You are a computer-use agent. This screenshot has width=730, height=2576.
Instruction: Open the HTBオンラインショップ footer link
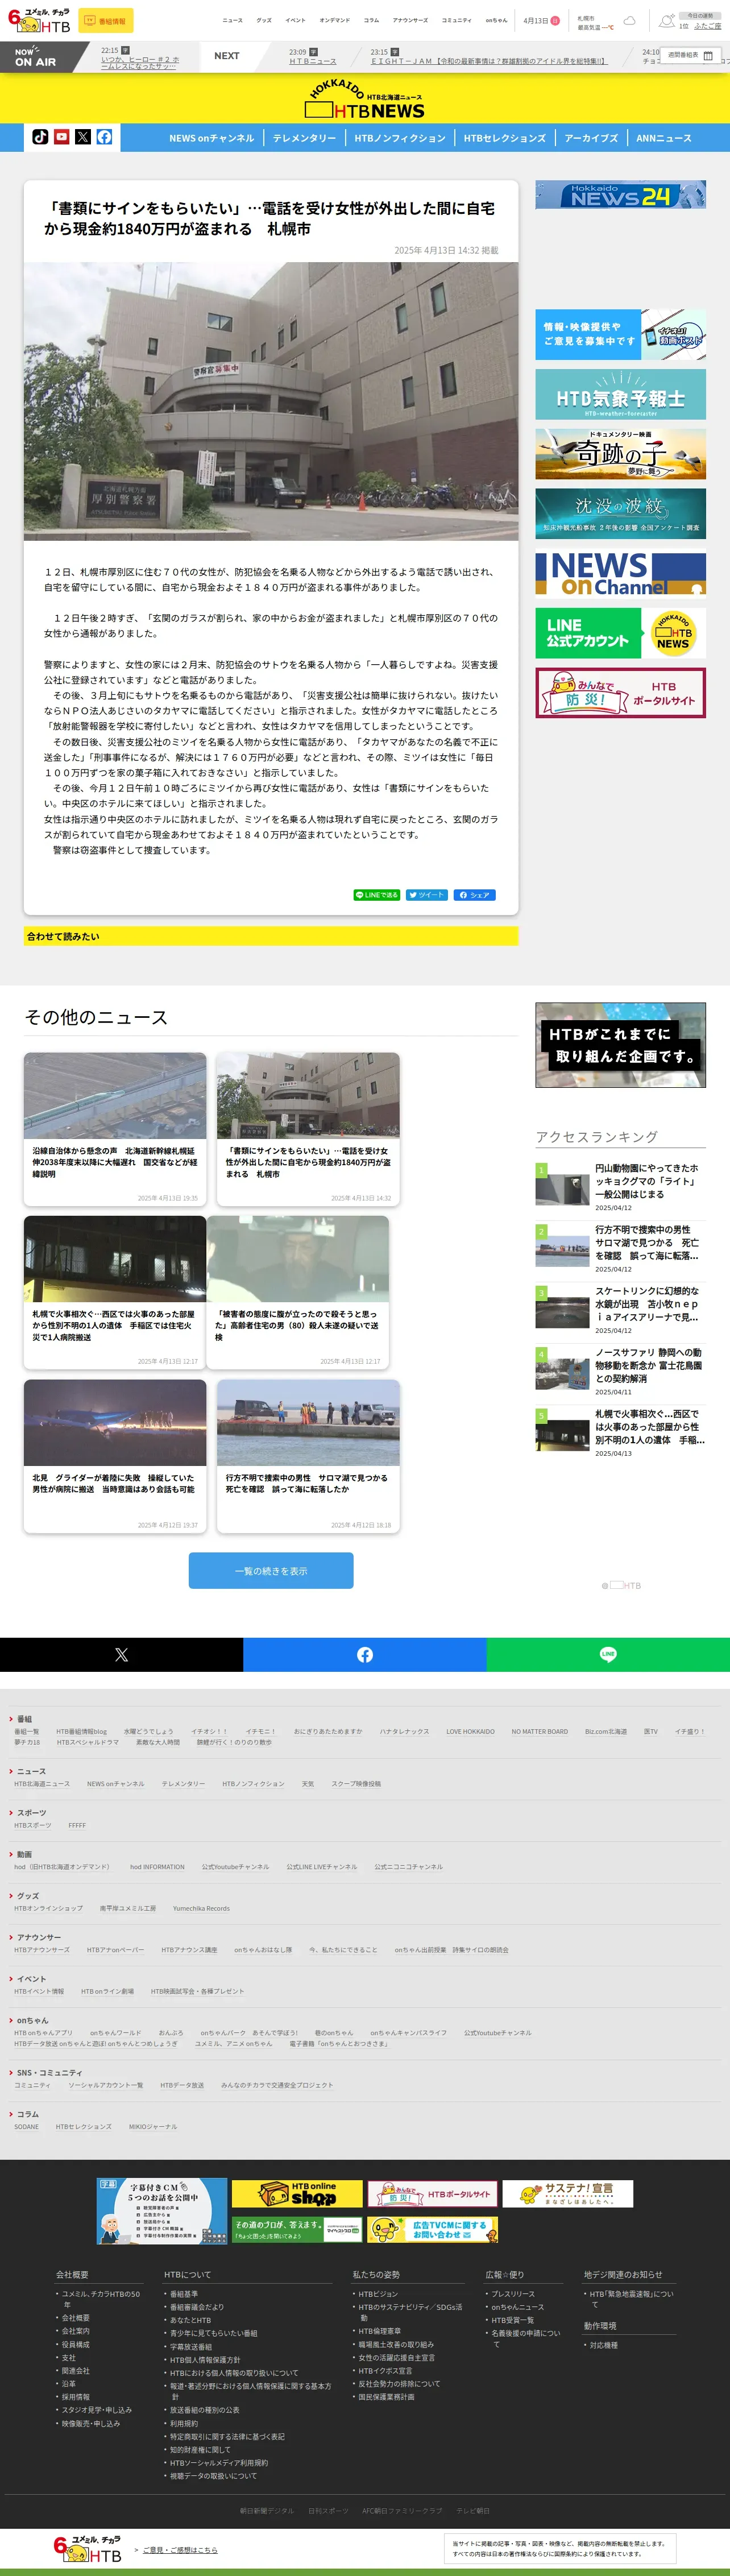[x=49, y=1908]
